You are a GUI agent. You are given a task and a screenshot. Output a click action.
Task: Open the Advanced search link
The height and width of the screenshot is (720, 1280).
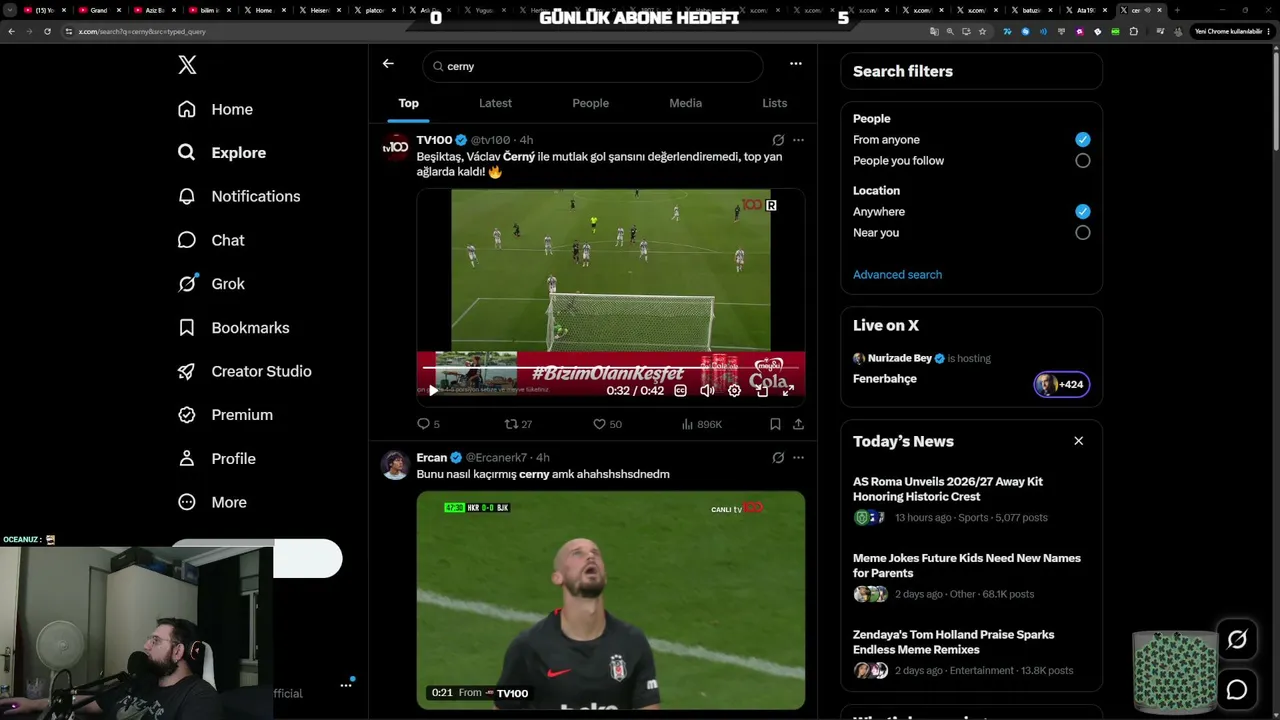click(x=897, y=275)
